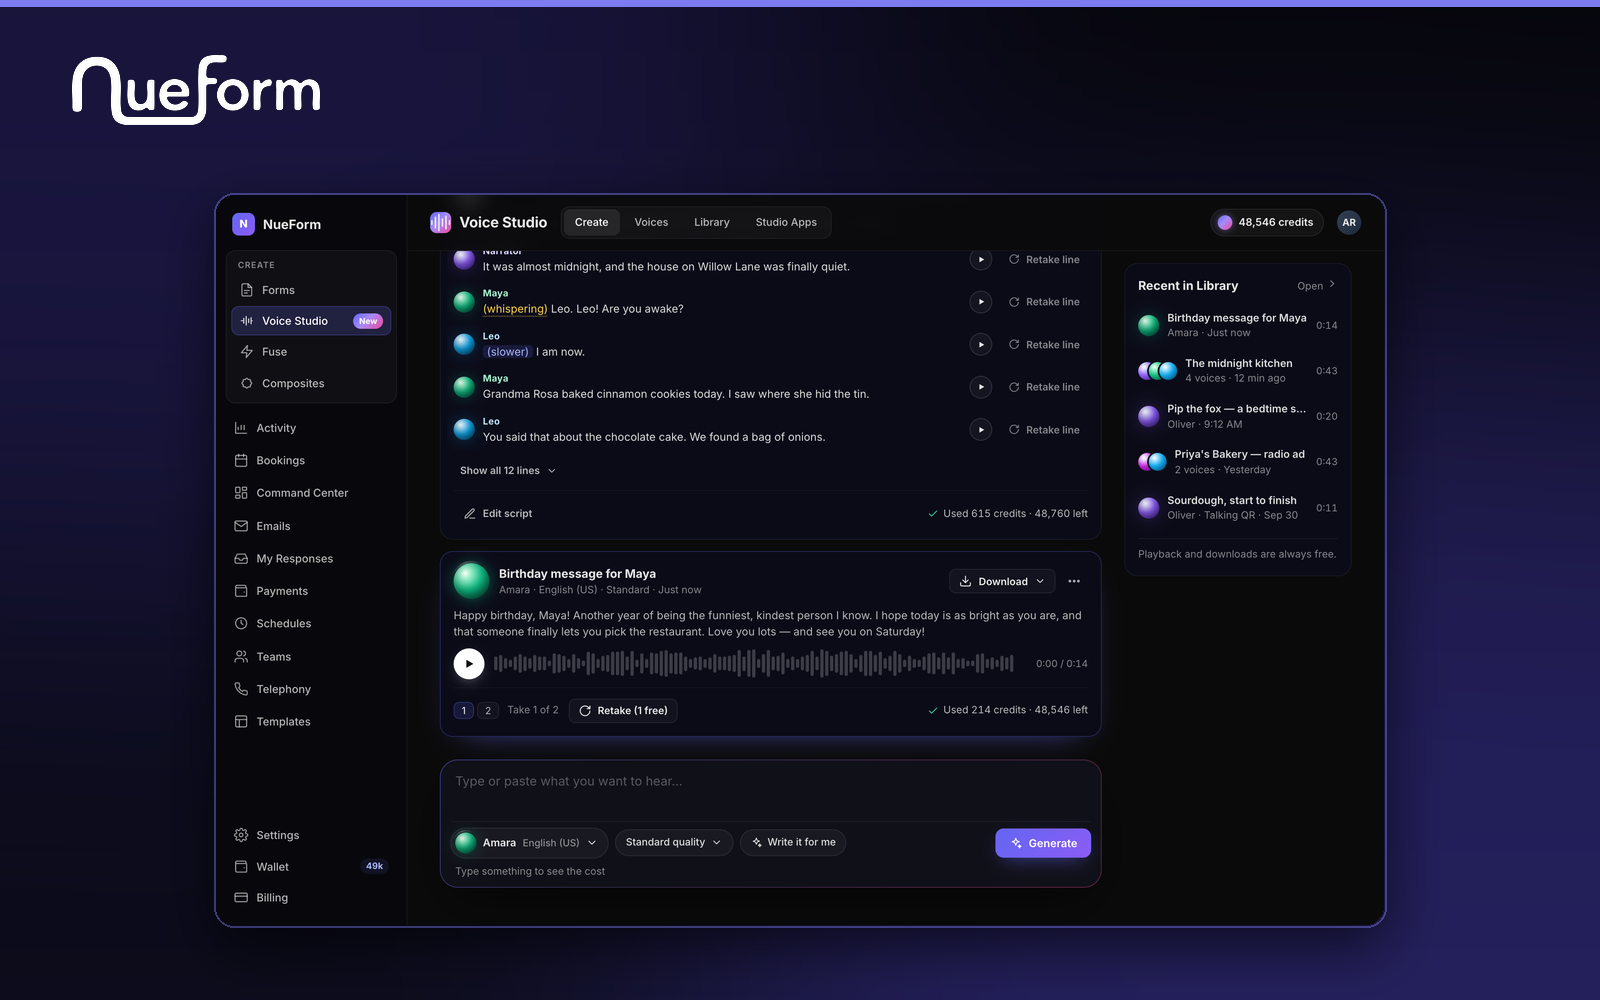Click the text prompt input field
Screen dimensions: 1600x1000
(x=770, y=790)
